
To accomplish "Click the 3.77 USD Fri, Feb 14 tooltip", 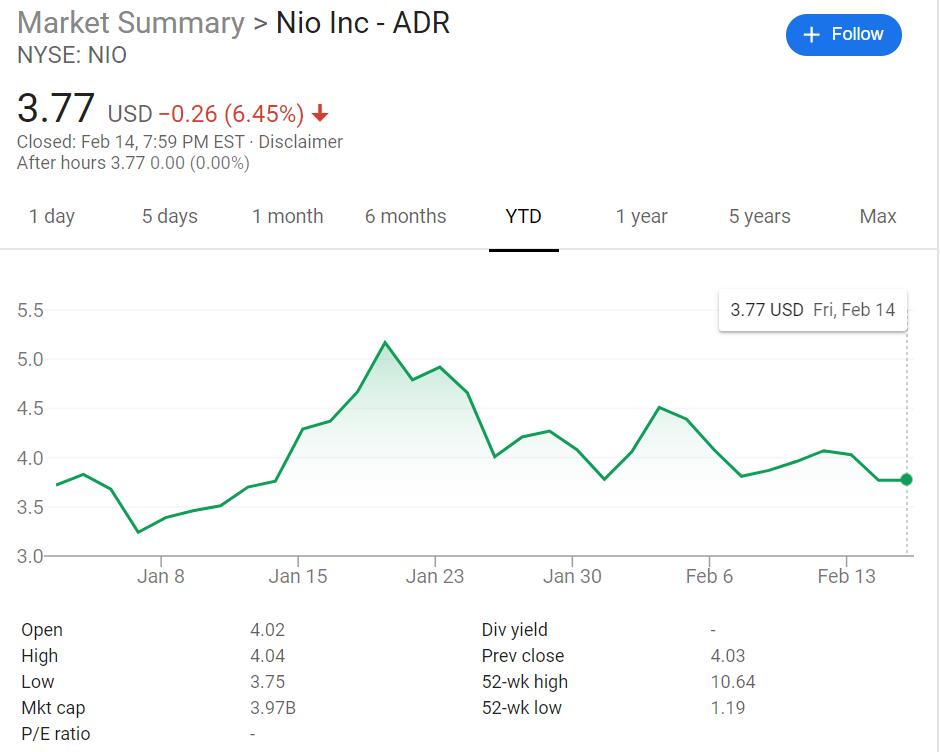I will pos(812,310).
